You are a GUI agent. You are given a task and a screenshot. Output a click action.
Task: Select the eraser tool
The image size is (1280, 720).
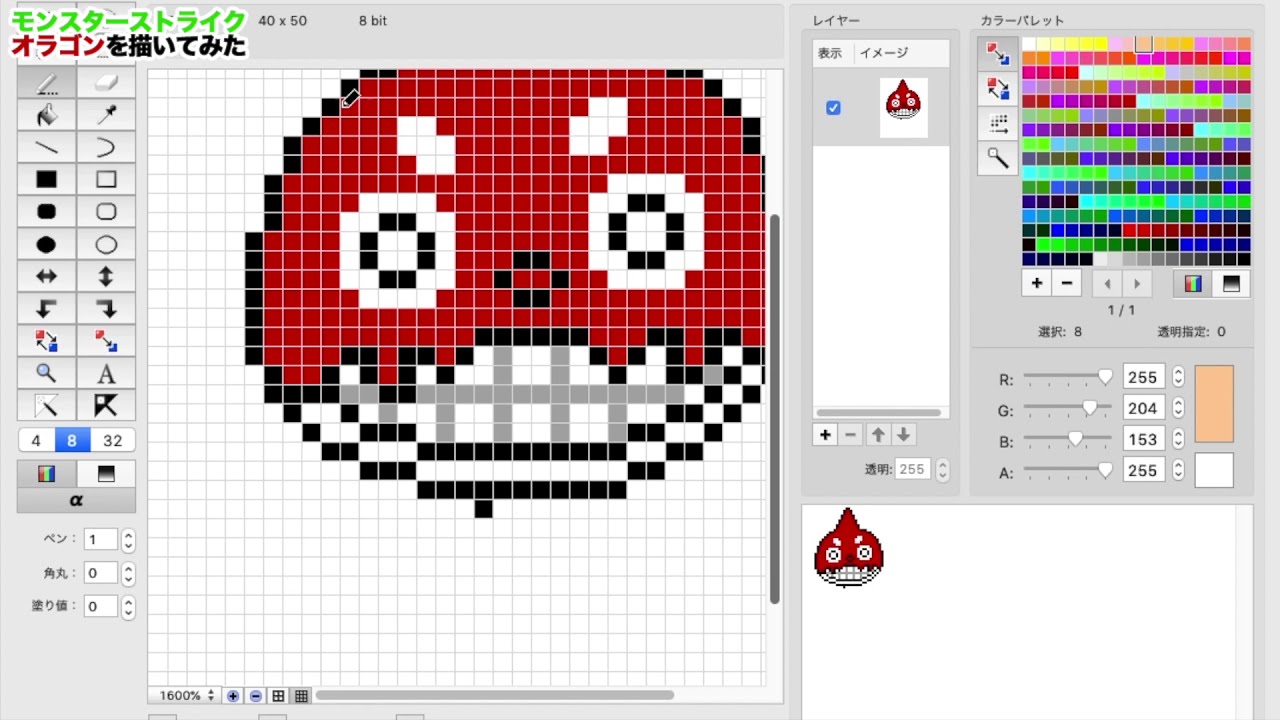click(106, 83)
